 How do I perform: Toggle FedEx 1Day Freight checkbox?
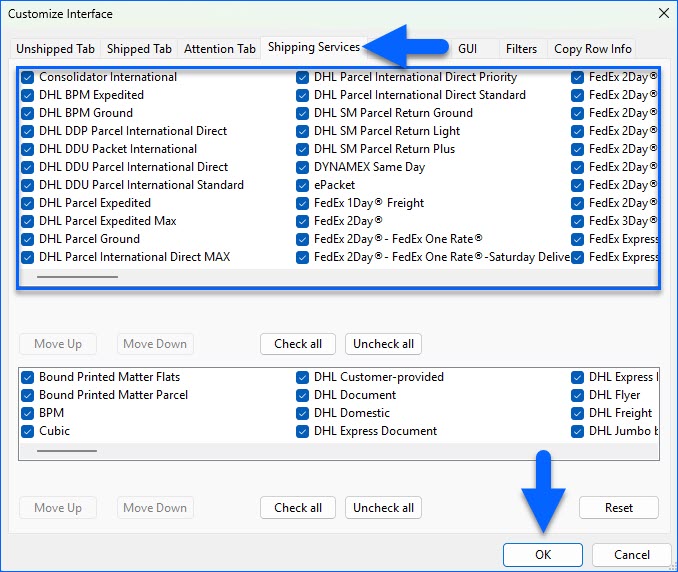coord(303,203)
